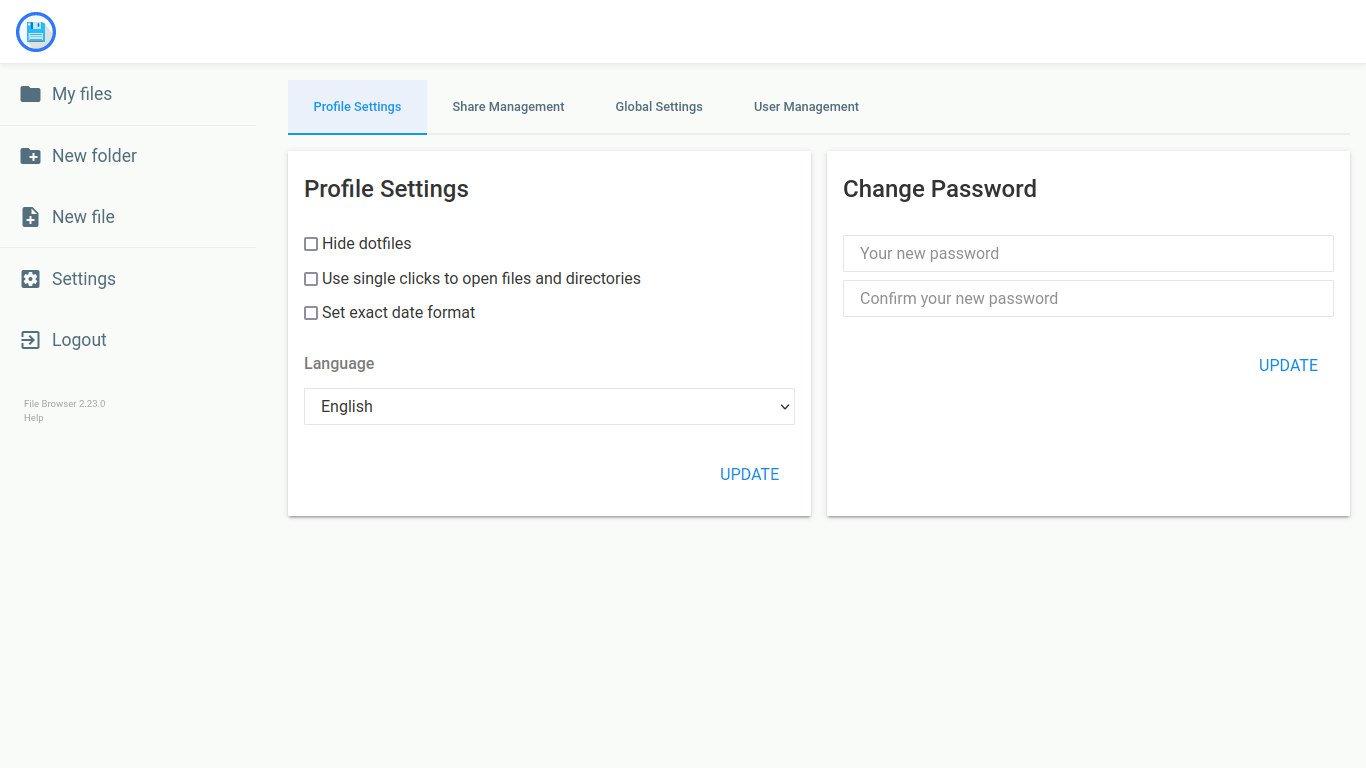Viewport: 1366px width, 768px height.
Task: Open the Language dropdown
Action: (x=549, y=407)
